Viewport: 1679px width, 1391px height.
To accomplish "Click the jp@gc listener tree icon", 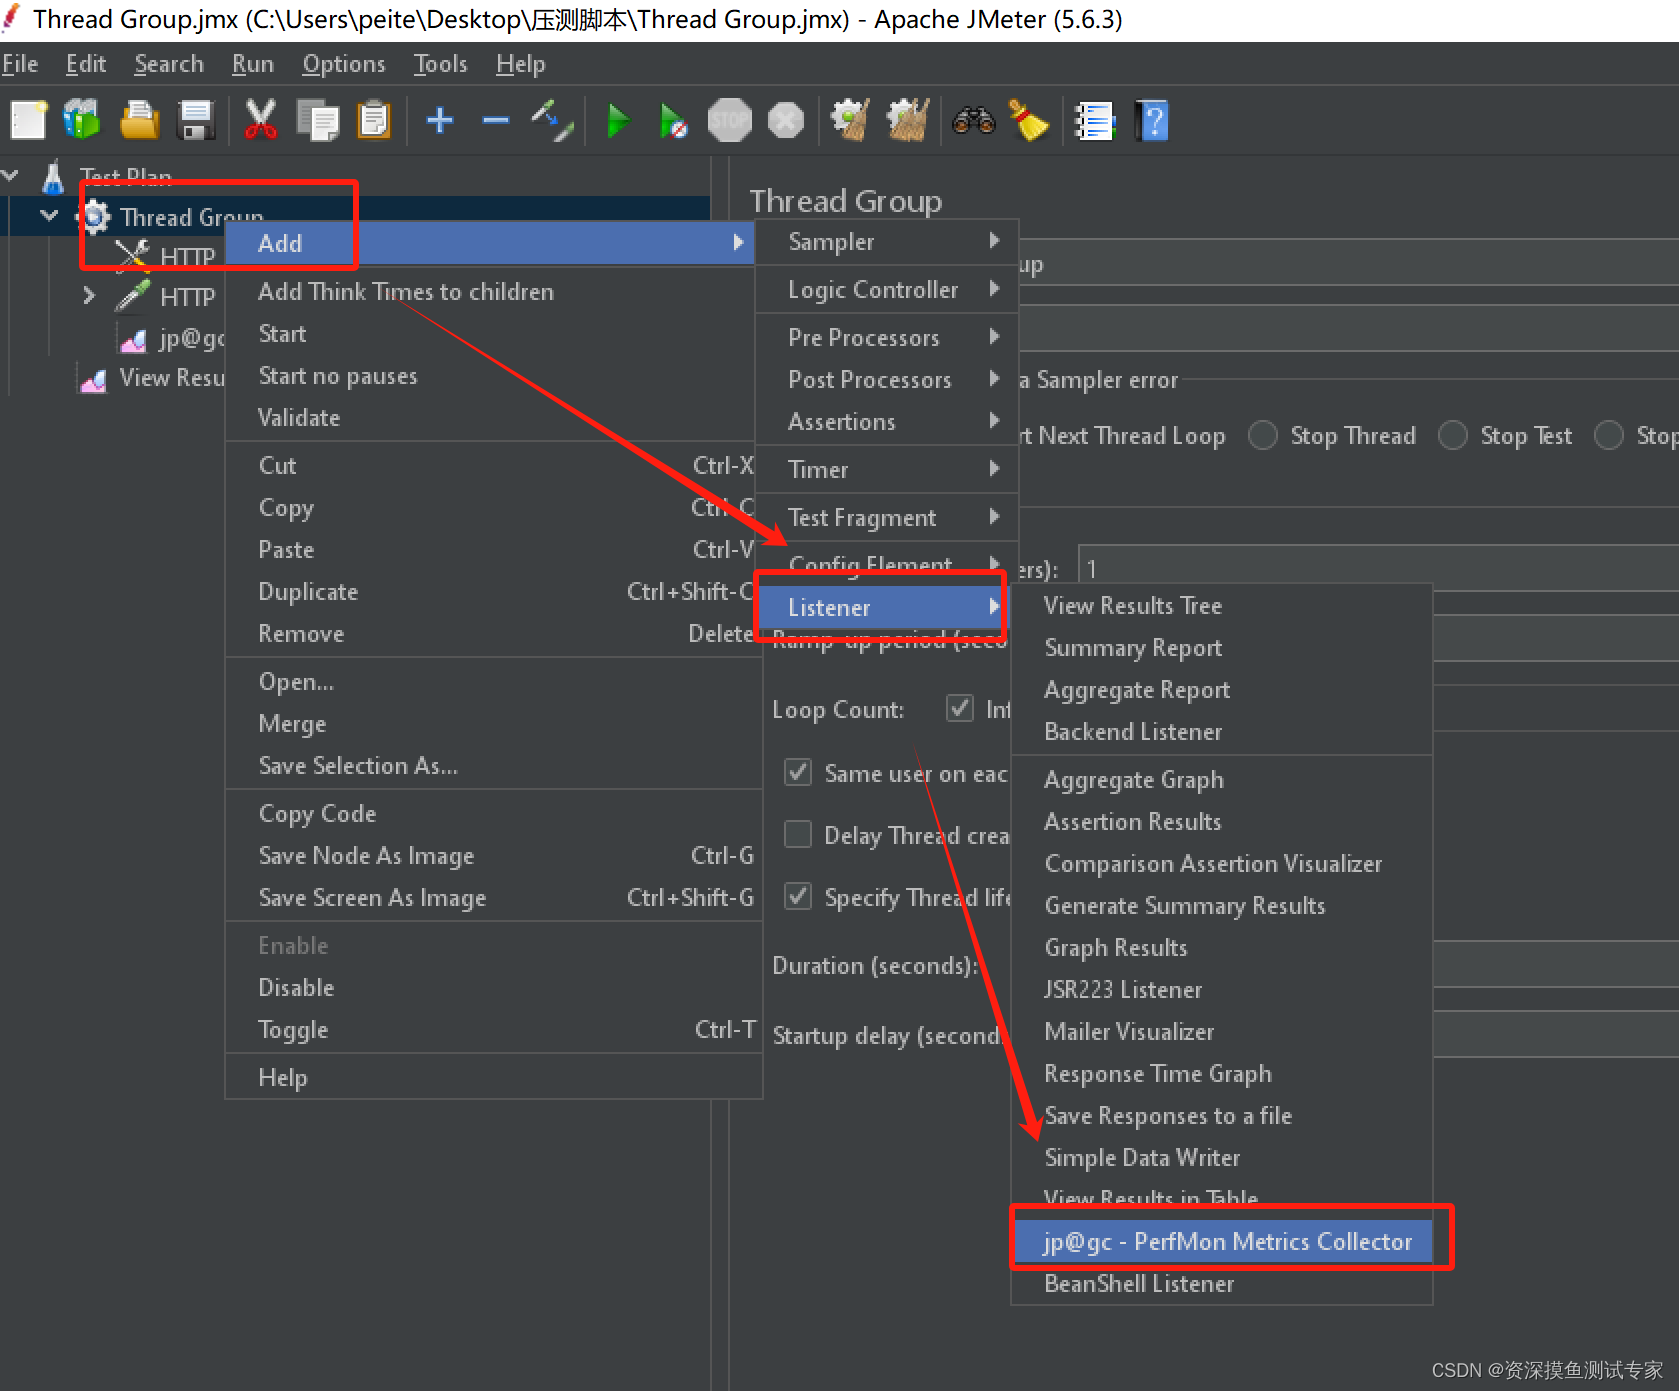I will point(133,340).
